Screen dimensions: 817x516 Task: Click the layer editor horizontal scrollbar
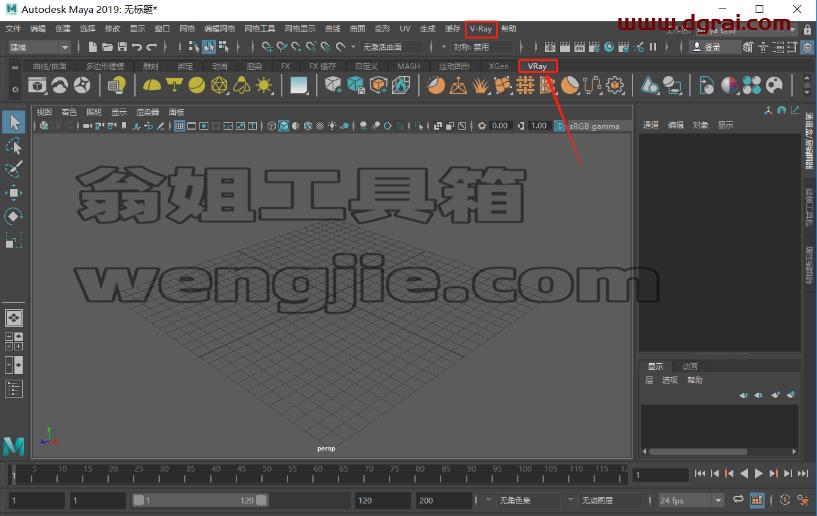698,451
